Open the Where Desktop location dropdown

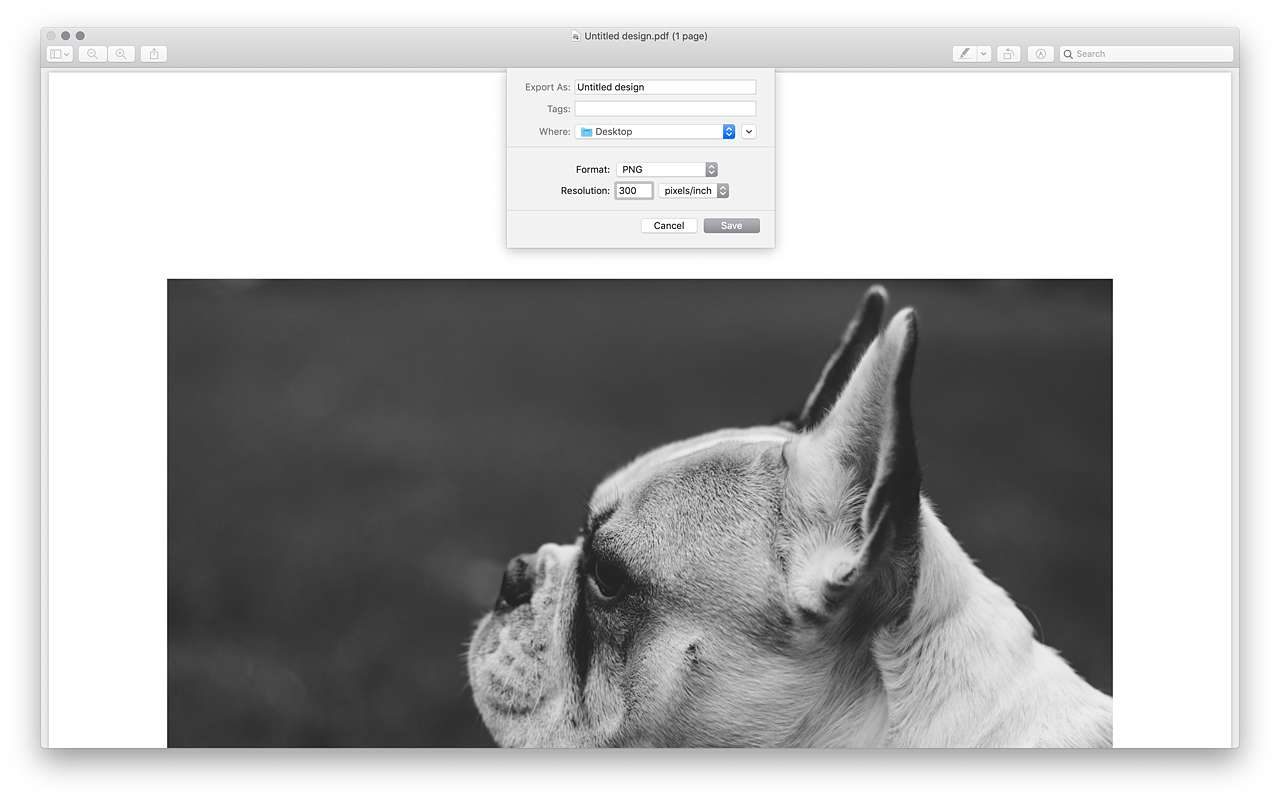point(655,131)
